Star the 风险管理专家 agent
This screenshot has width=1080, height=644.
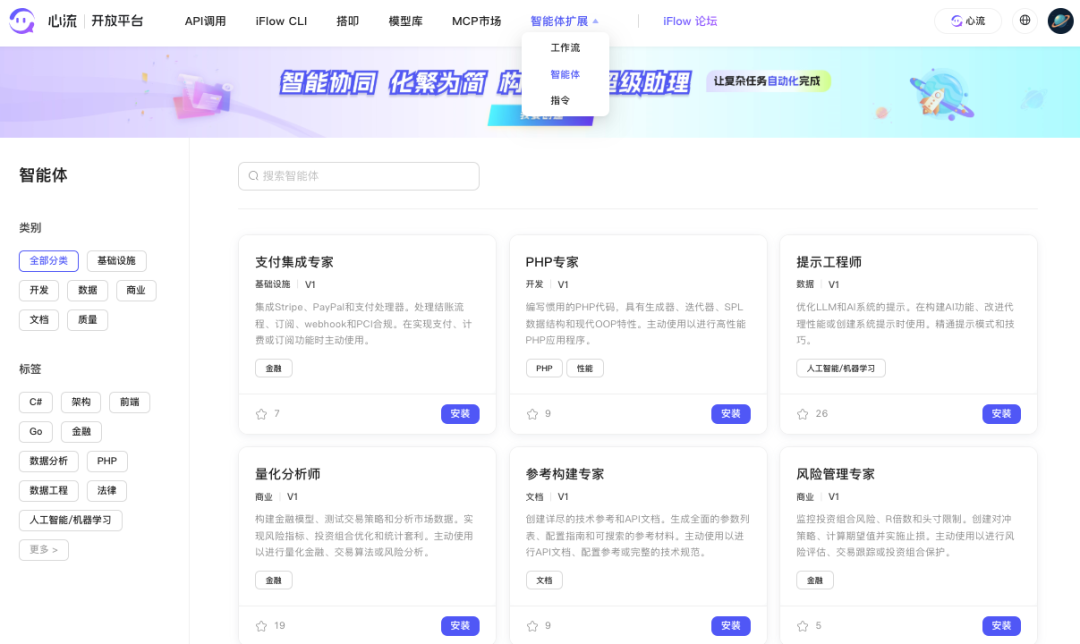coord(802,626)
